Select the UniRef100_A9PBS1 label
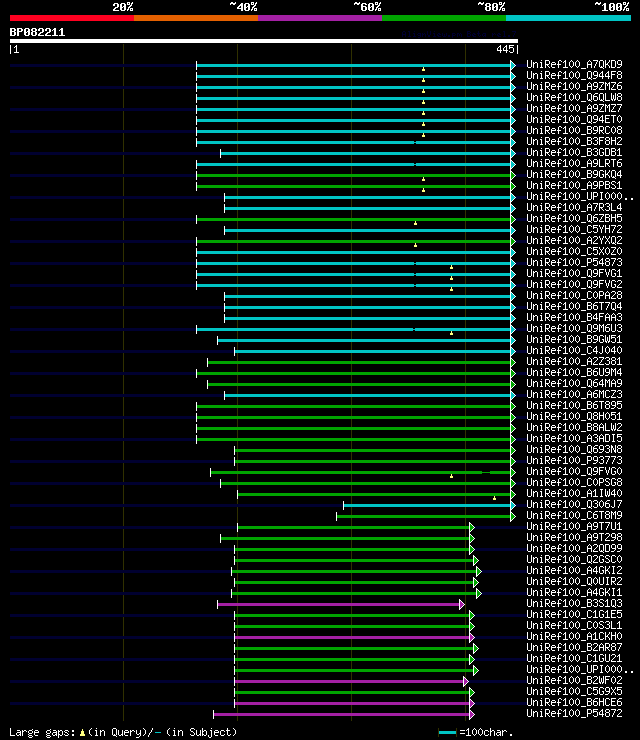 coord(574,185)
